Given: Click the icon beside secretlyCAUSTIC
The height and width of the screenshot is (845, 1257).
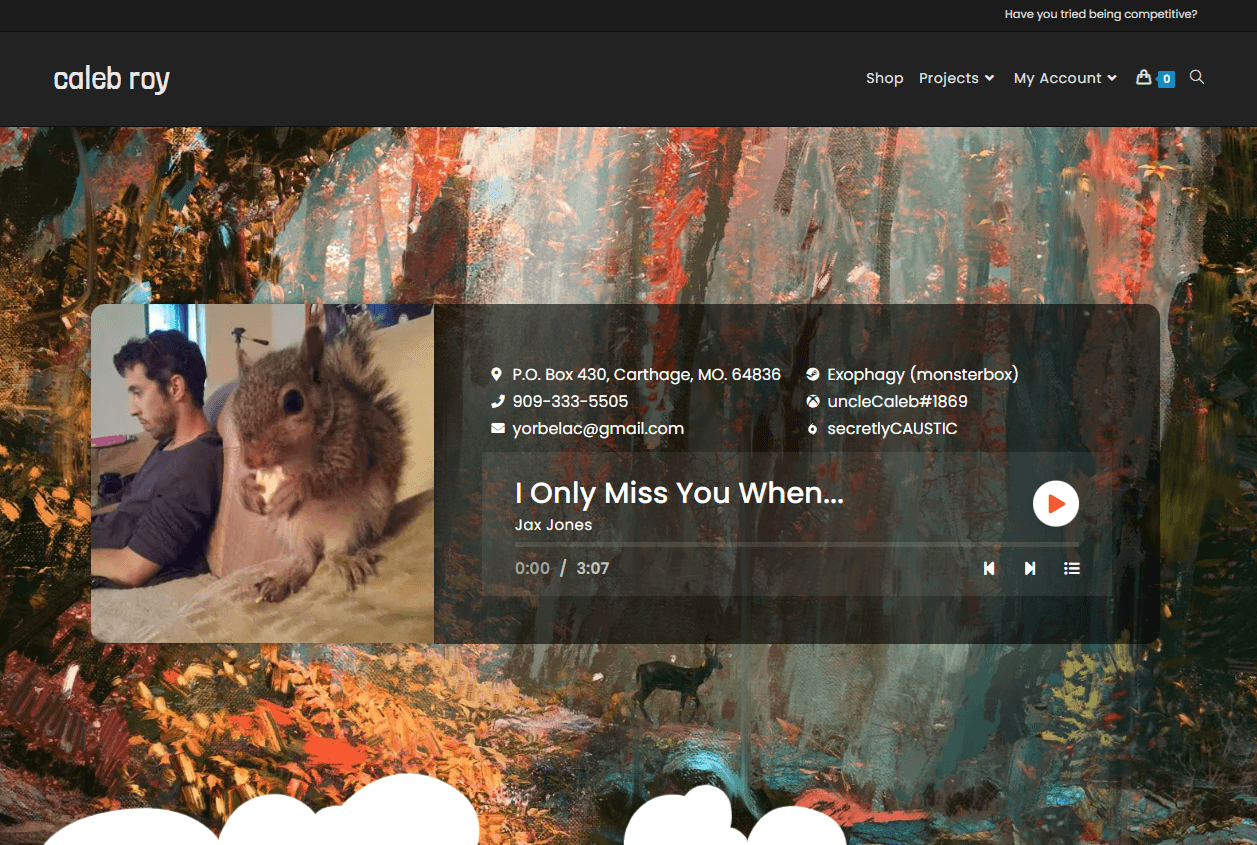Looking at the screenshot, I should tap(813, 429).
